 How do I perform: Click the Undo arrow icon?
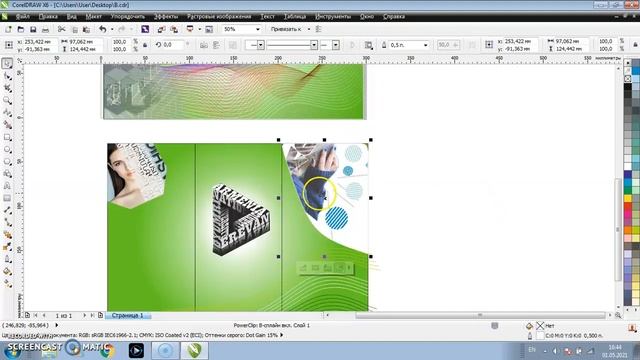pyautogui.click(x=102, y=29)
